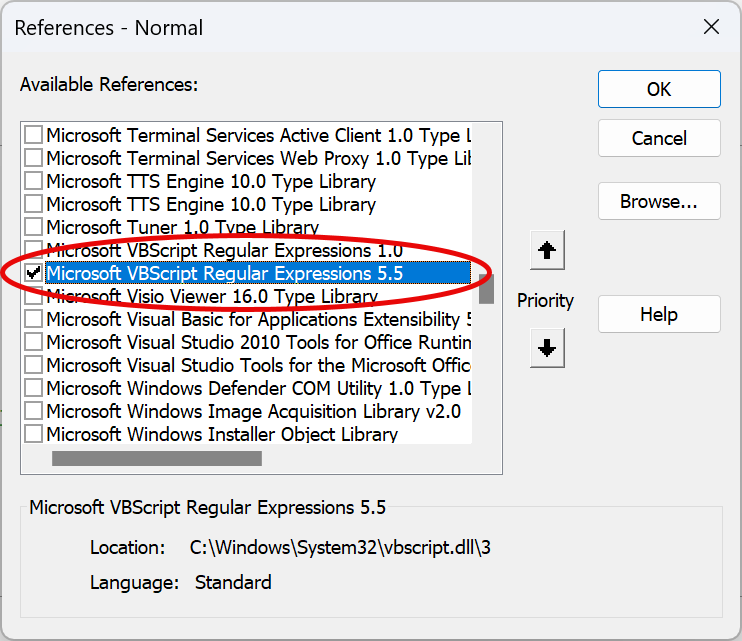This screenshot has height=641, width=742.
Task: Tick VBScript Regular Expressions 1.0 checkbox
Action: click(x=34, y=249)
